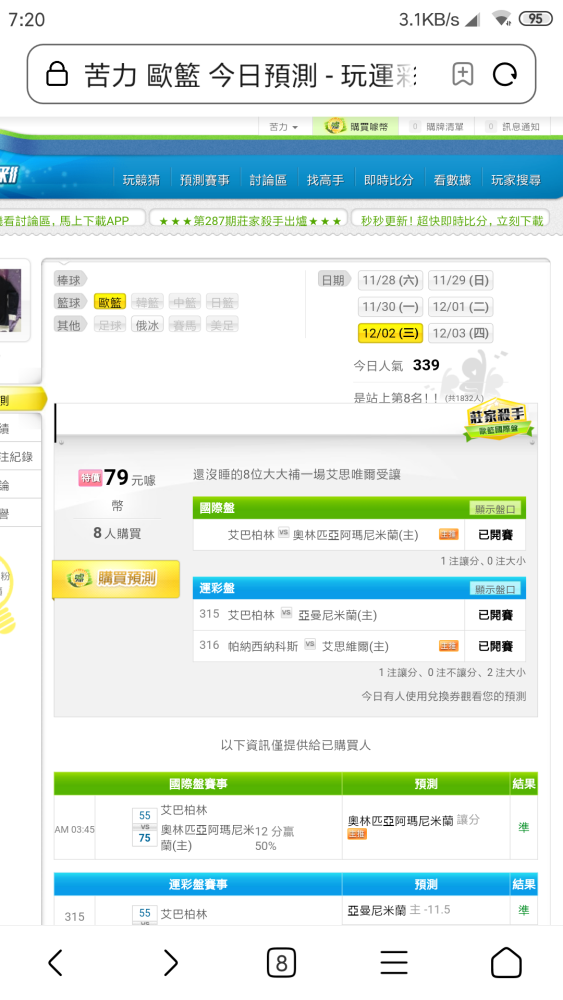
Task: Toggle 顯示盤口 in 運彩盤 header
Action: coord(497,589)
